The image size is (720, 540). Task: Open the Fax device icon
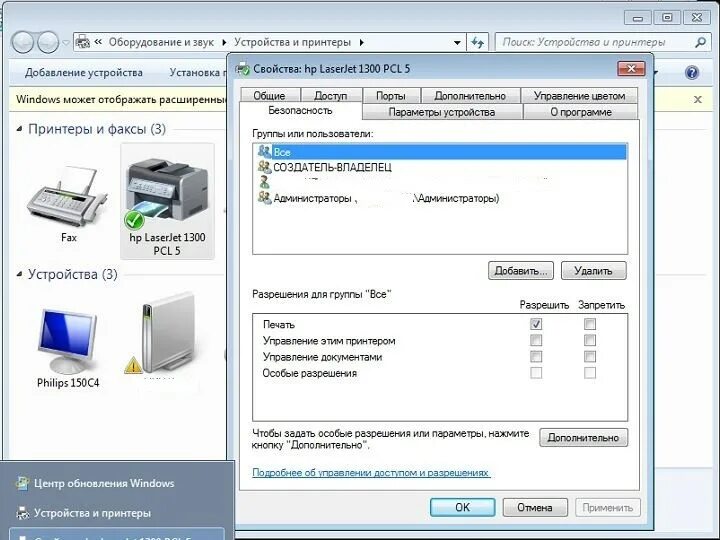68,198
